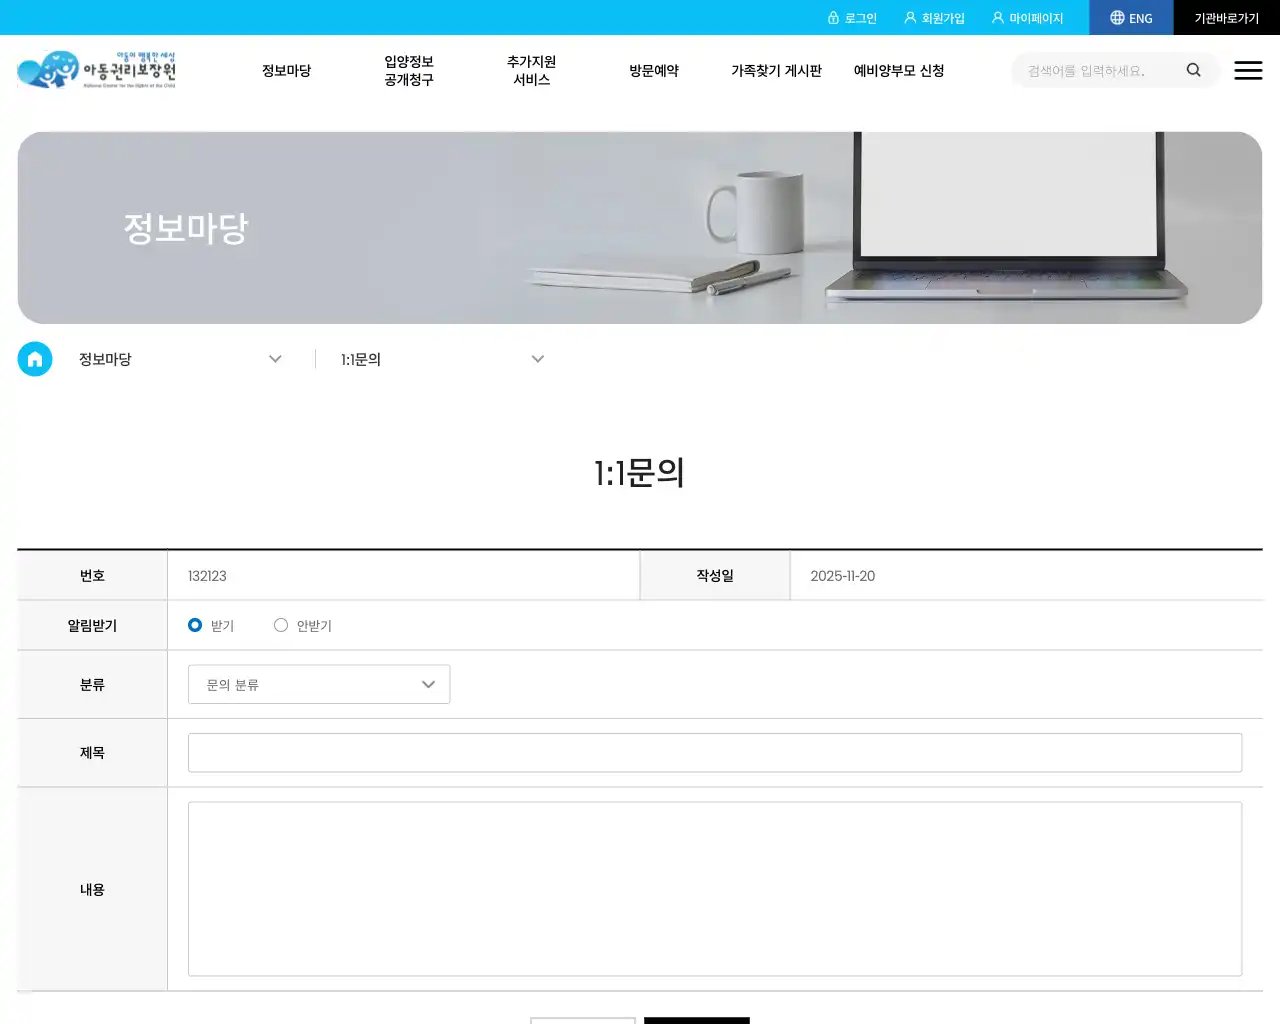The width and height of the screenshot is (1280, 1024).
Task: Open the 방문예약 navigation menu
Action: tap(653, 70)
